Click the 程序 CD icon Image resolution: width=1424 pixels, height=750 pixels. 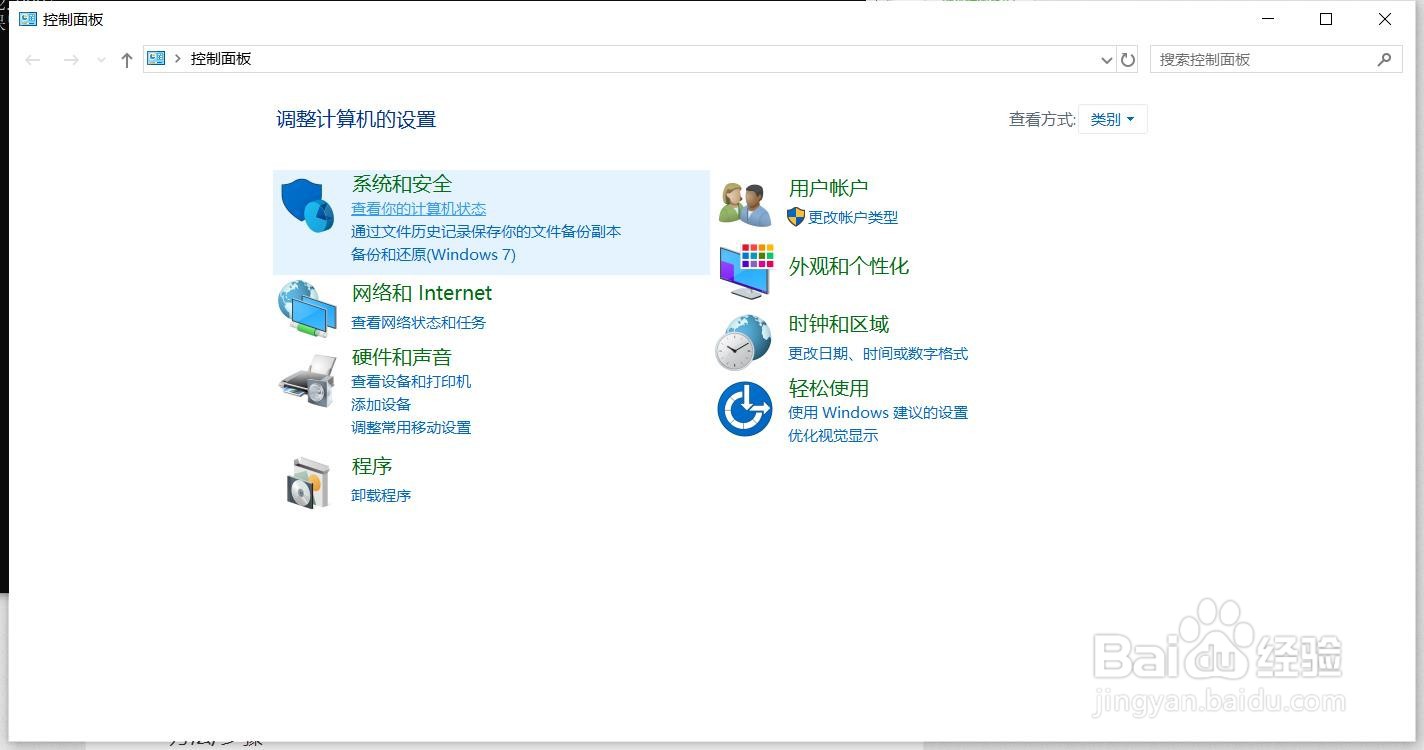(309, 482)
